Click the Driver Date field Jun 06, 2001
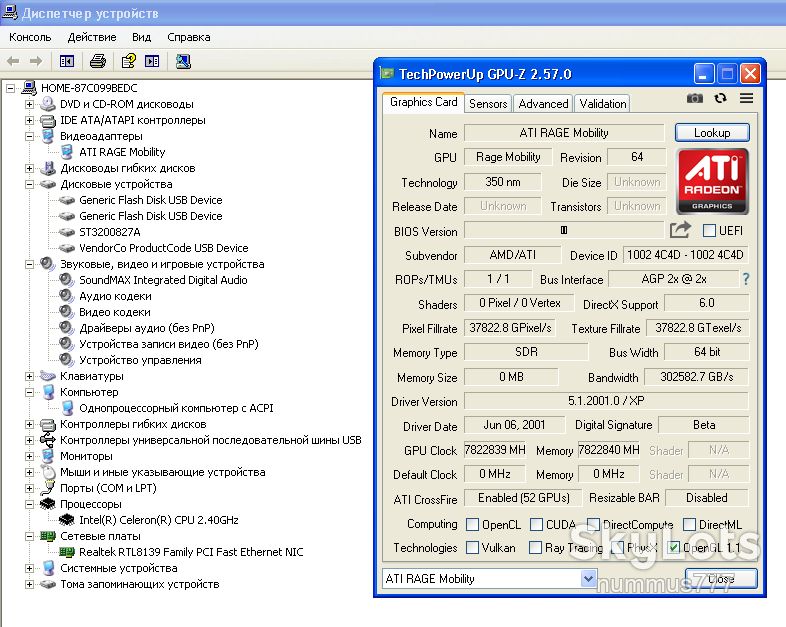The width and height of the screenshot is (786, 627). (514, 425)
